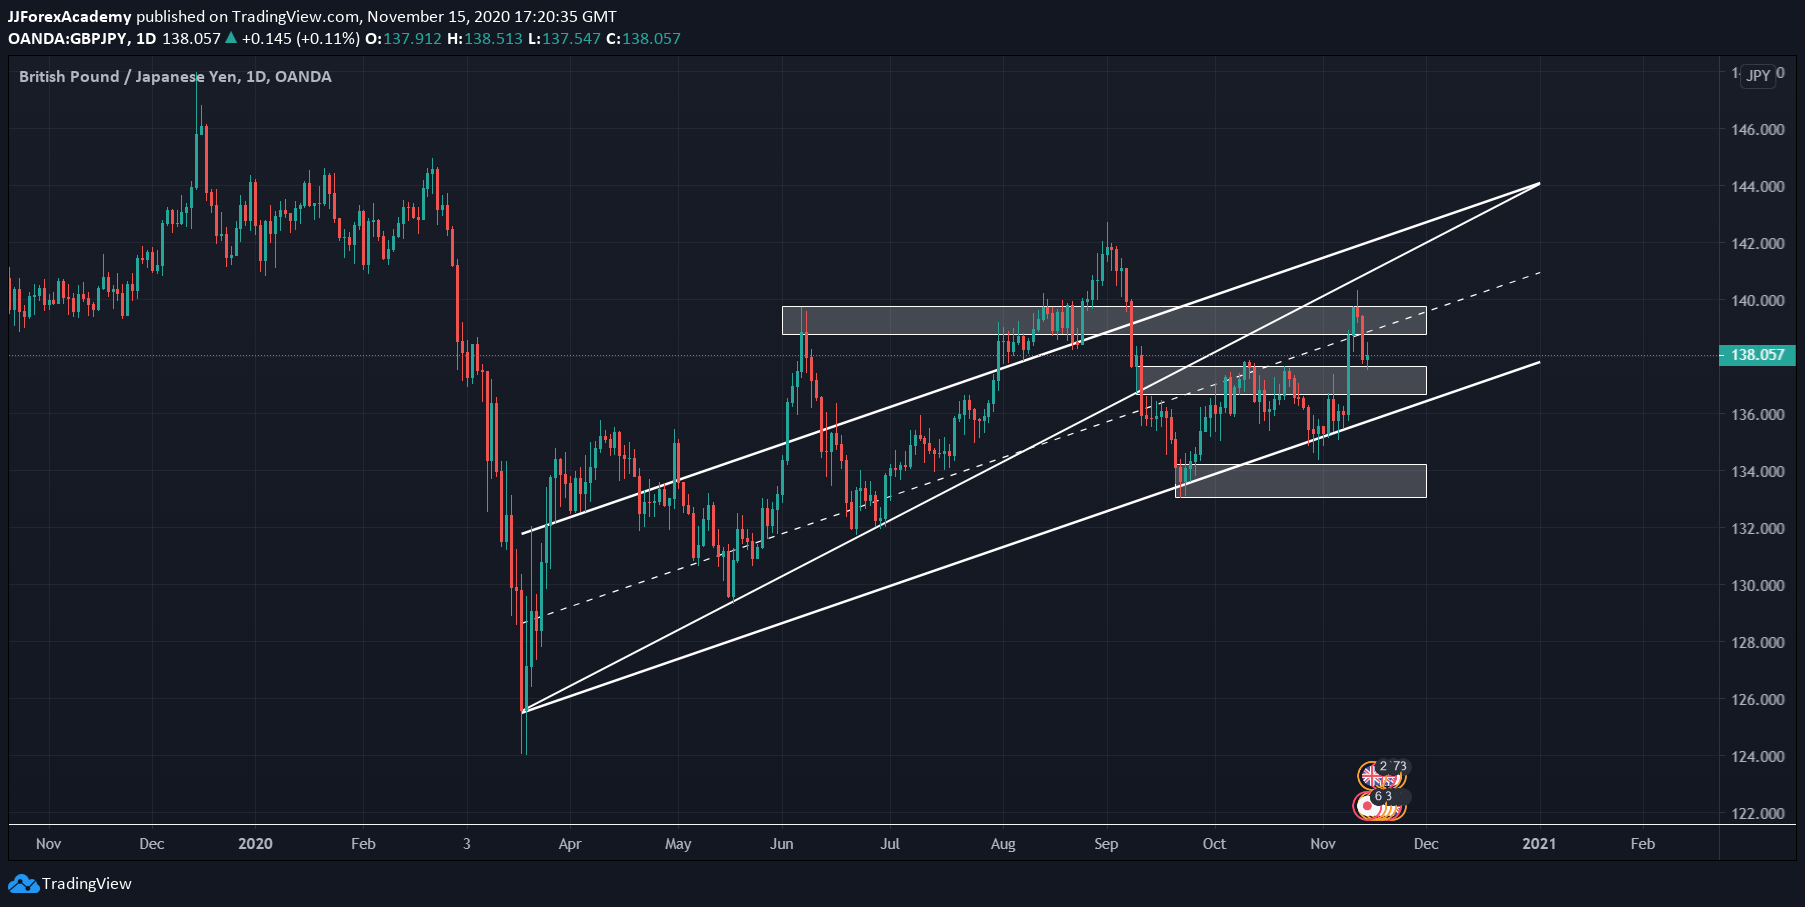Click the 140.000 price axis label
The image size is (1805, 907).
[1758, 301]
